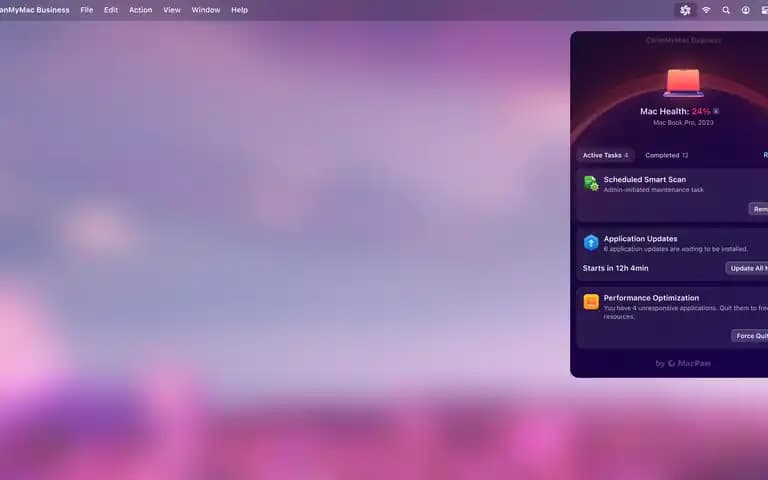This screenshot has height=480, width=768.
Task: Click the 'Scheduled Smart Scan' title
Action: 645,179
